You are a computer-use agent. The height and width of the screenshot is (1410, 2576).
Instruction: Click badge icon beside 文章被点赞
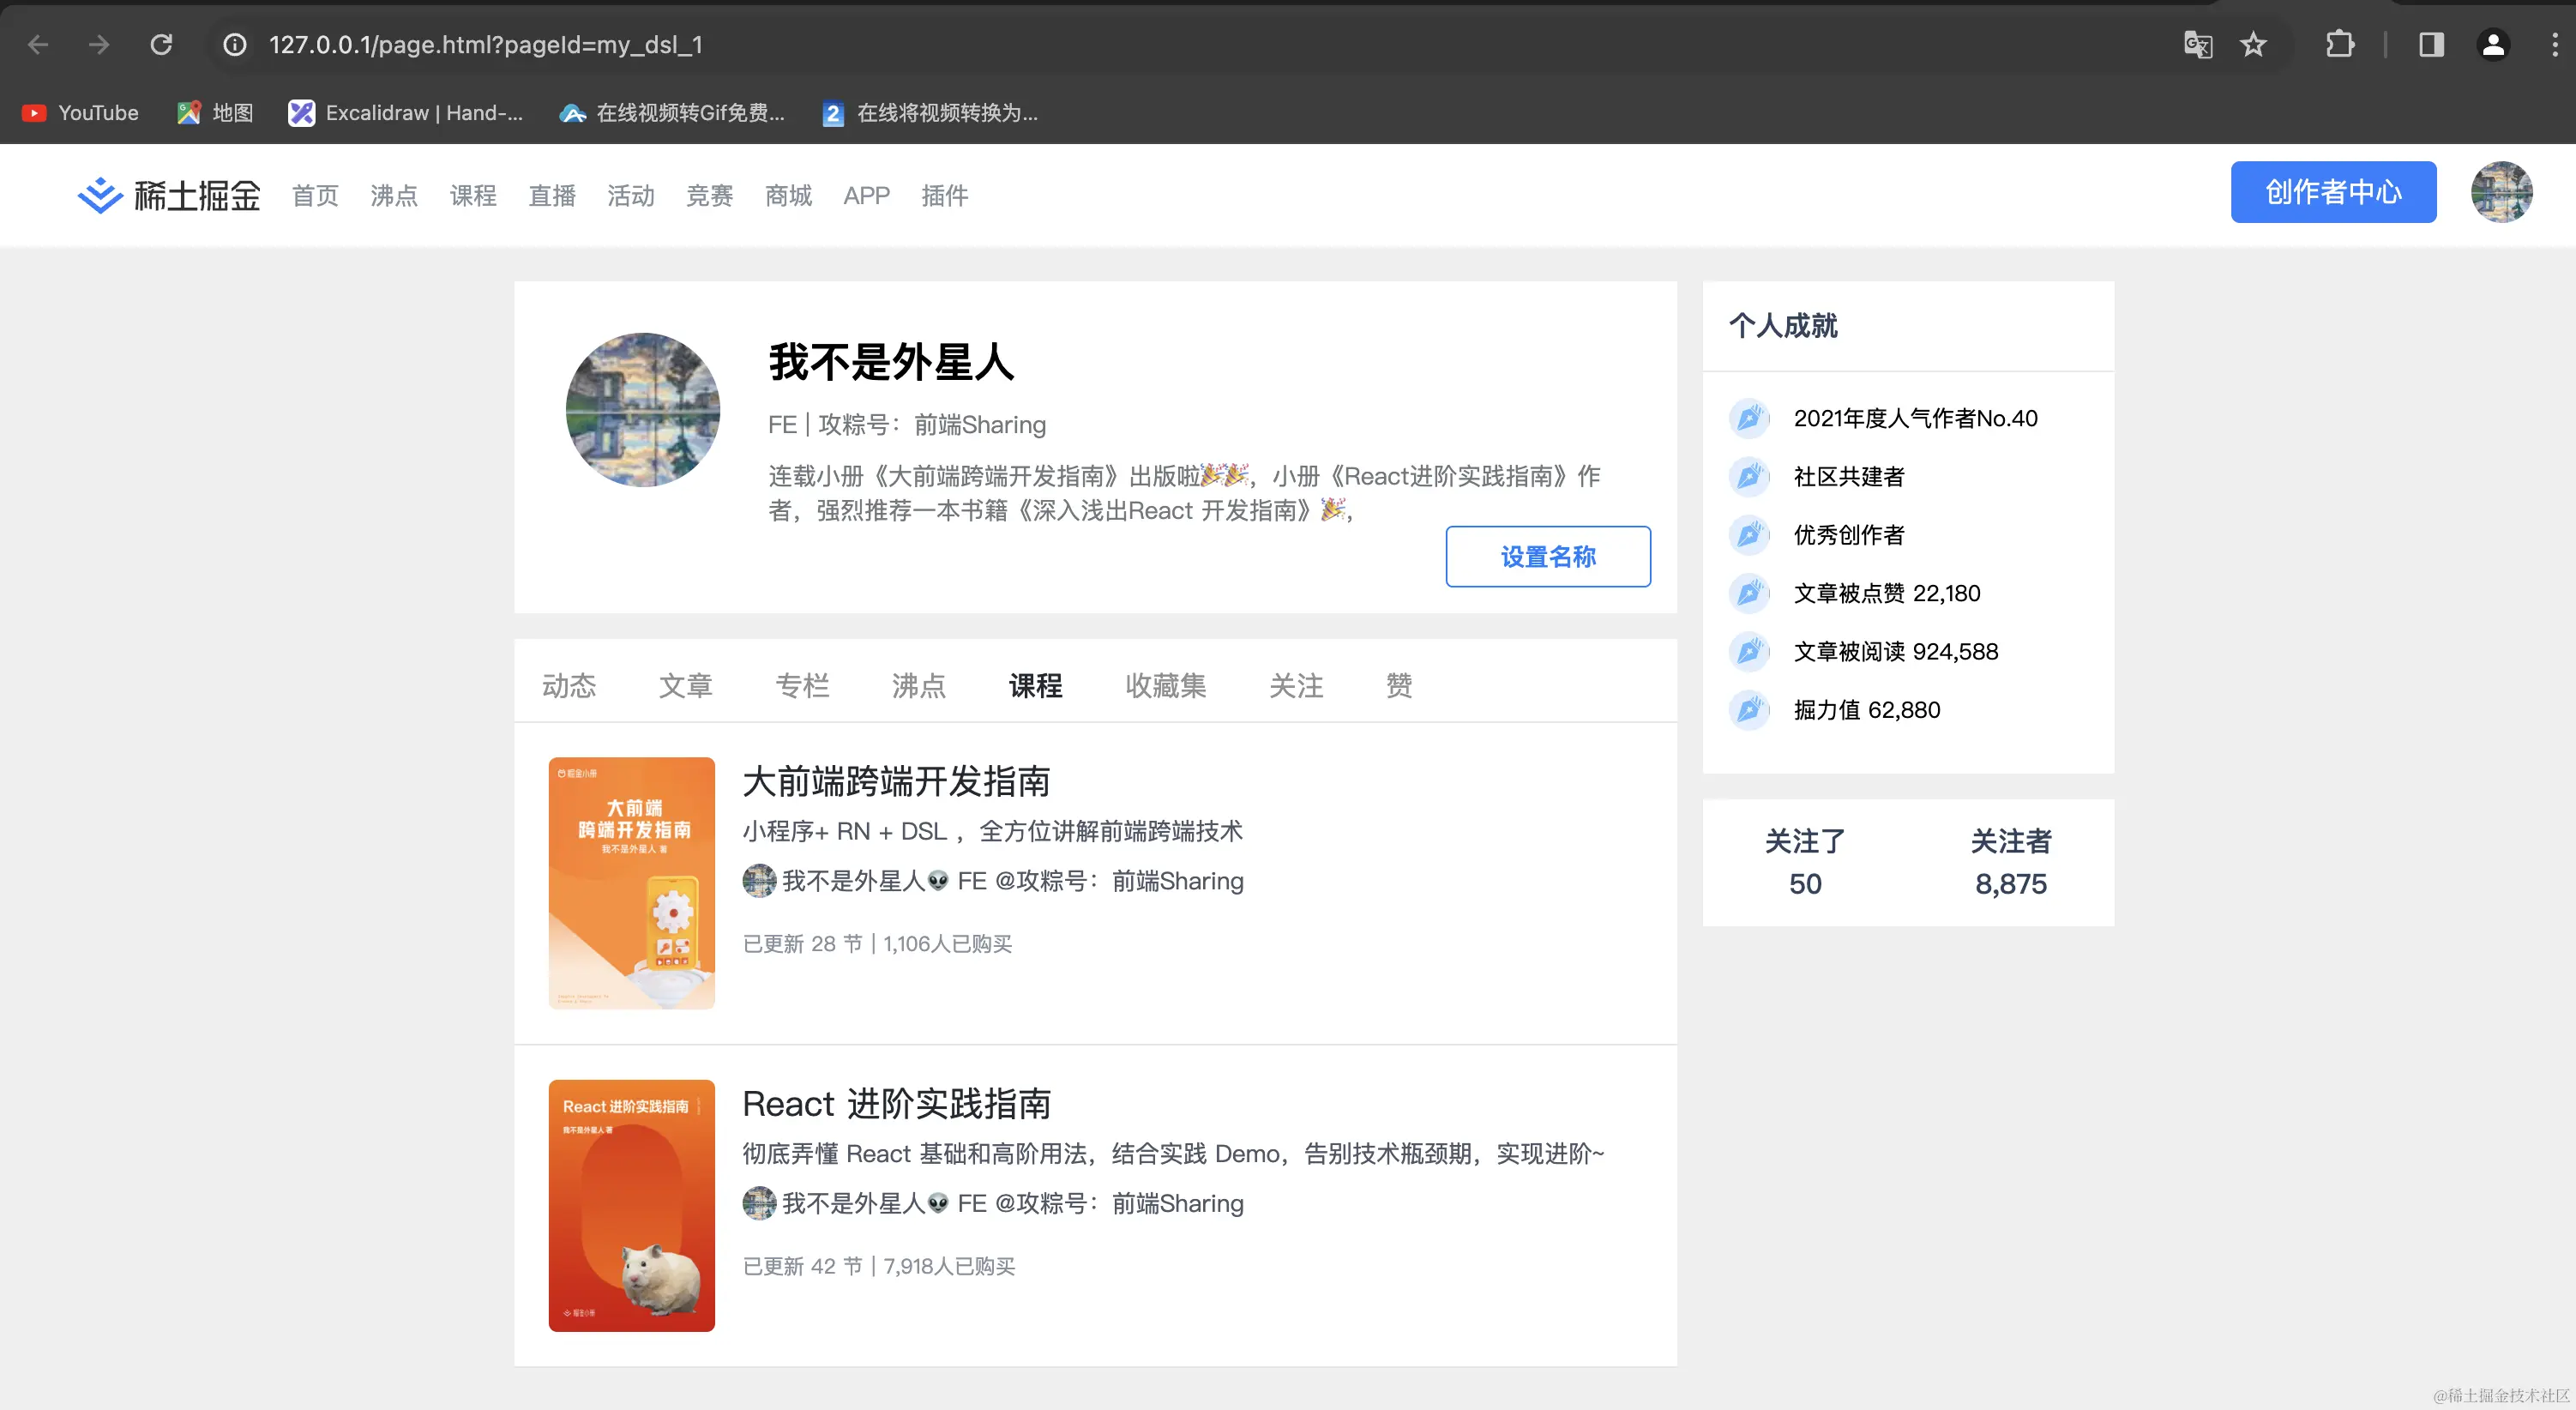1749,593
